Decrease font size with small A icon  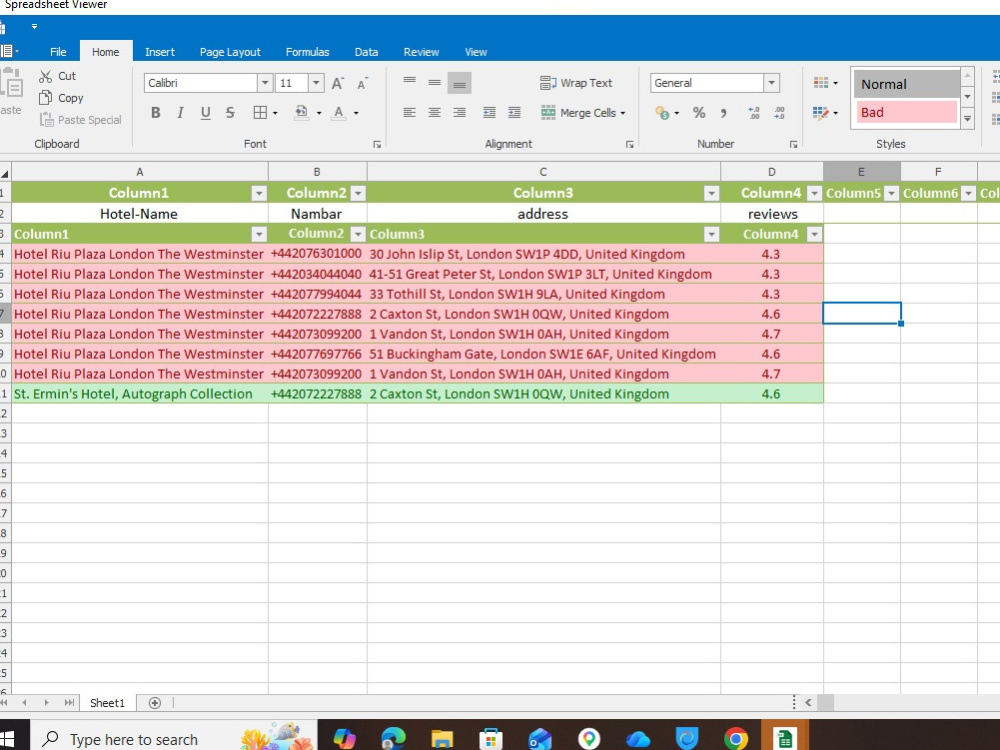(x=362, y=84)
